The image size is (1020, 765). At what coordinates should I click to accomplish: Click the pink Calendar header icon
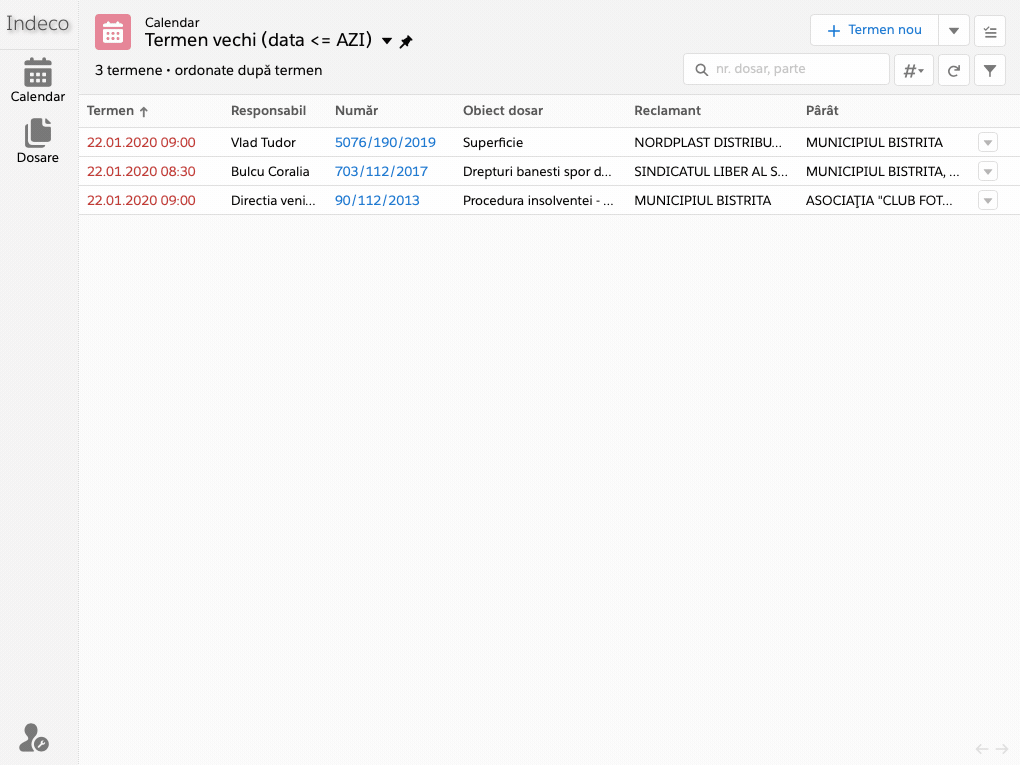113,32
